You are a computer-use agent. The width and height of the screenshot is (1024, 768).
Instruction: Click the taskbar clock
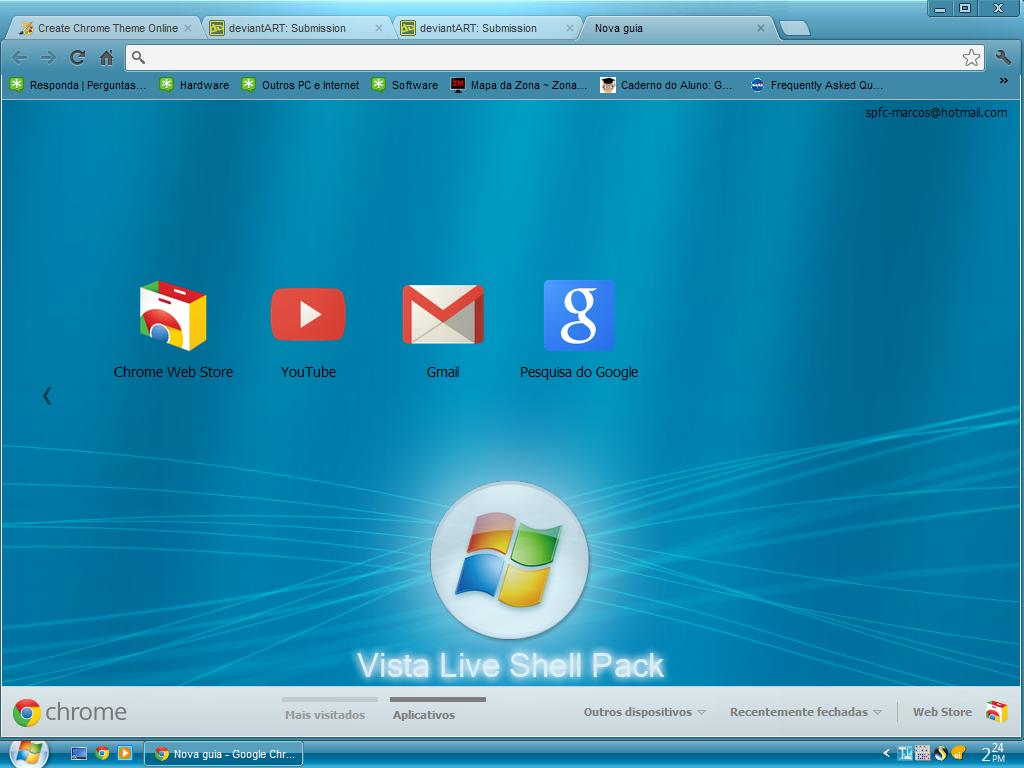pyautogui.click(x=993, y=753)
